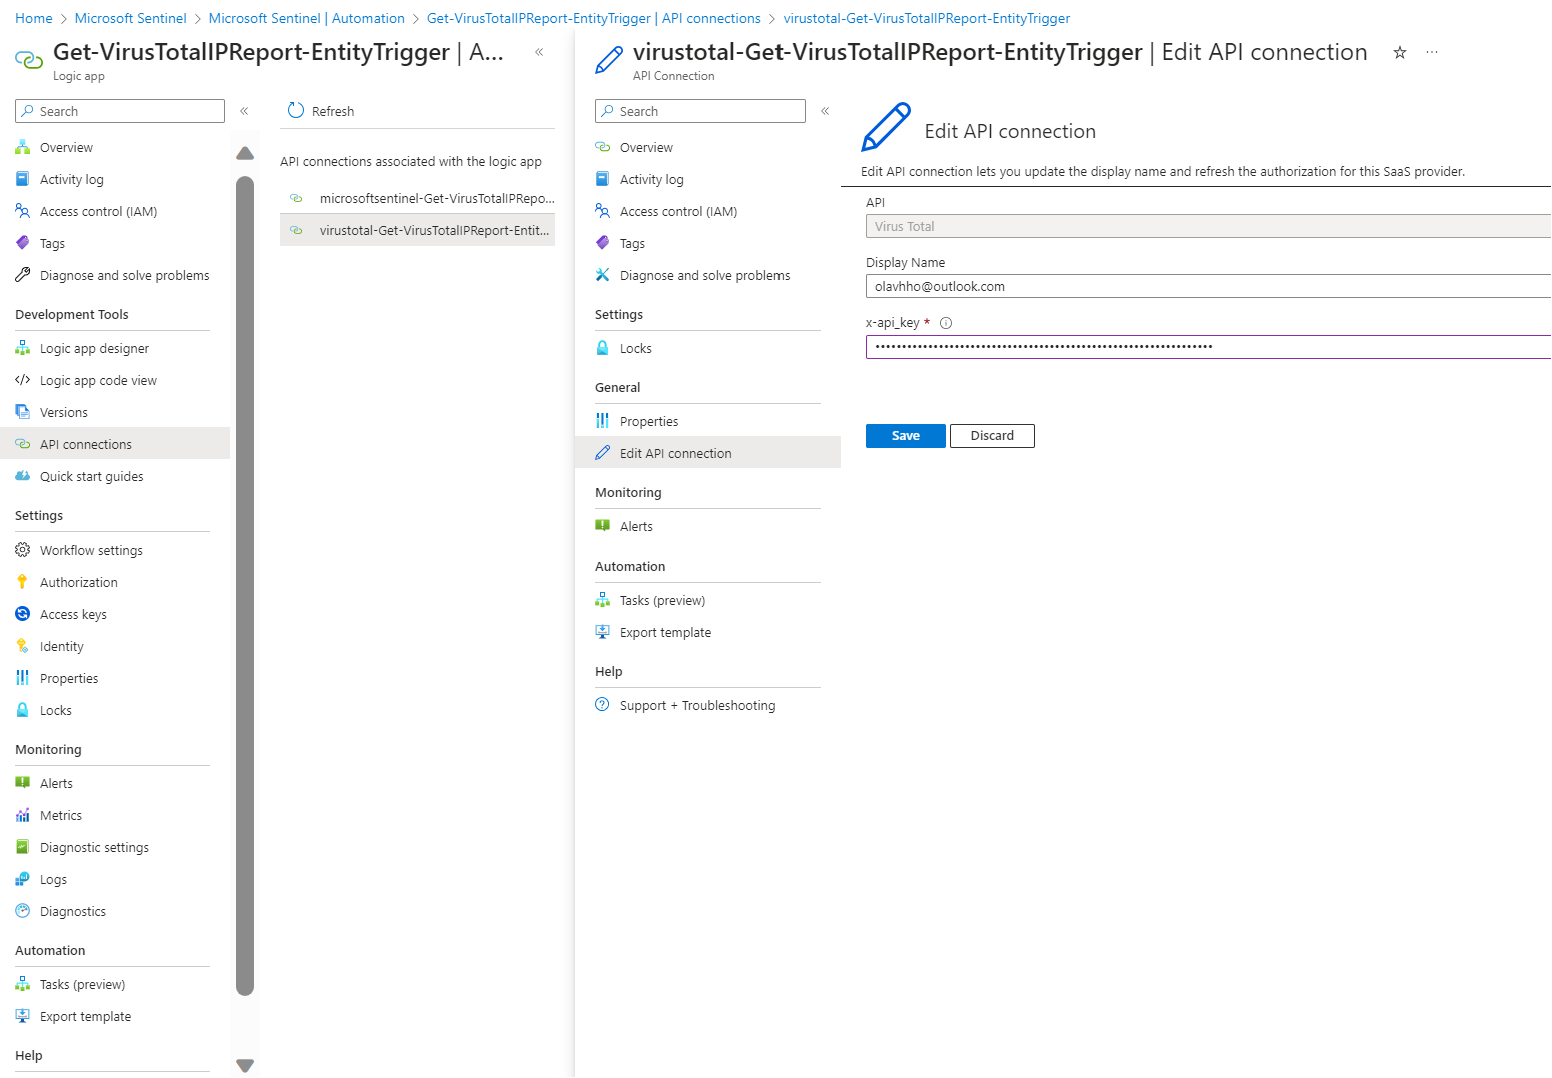1552x1078 pixels.
Task: Go to Microsoft Sentinel | Automation breadcrumb
Action: tap(307, 18)
